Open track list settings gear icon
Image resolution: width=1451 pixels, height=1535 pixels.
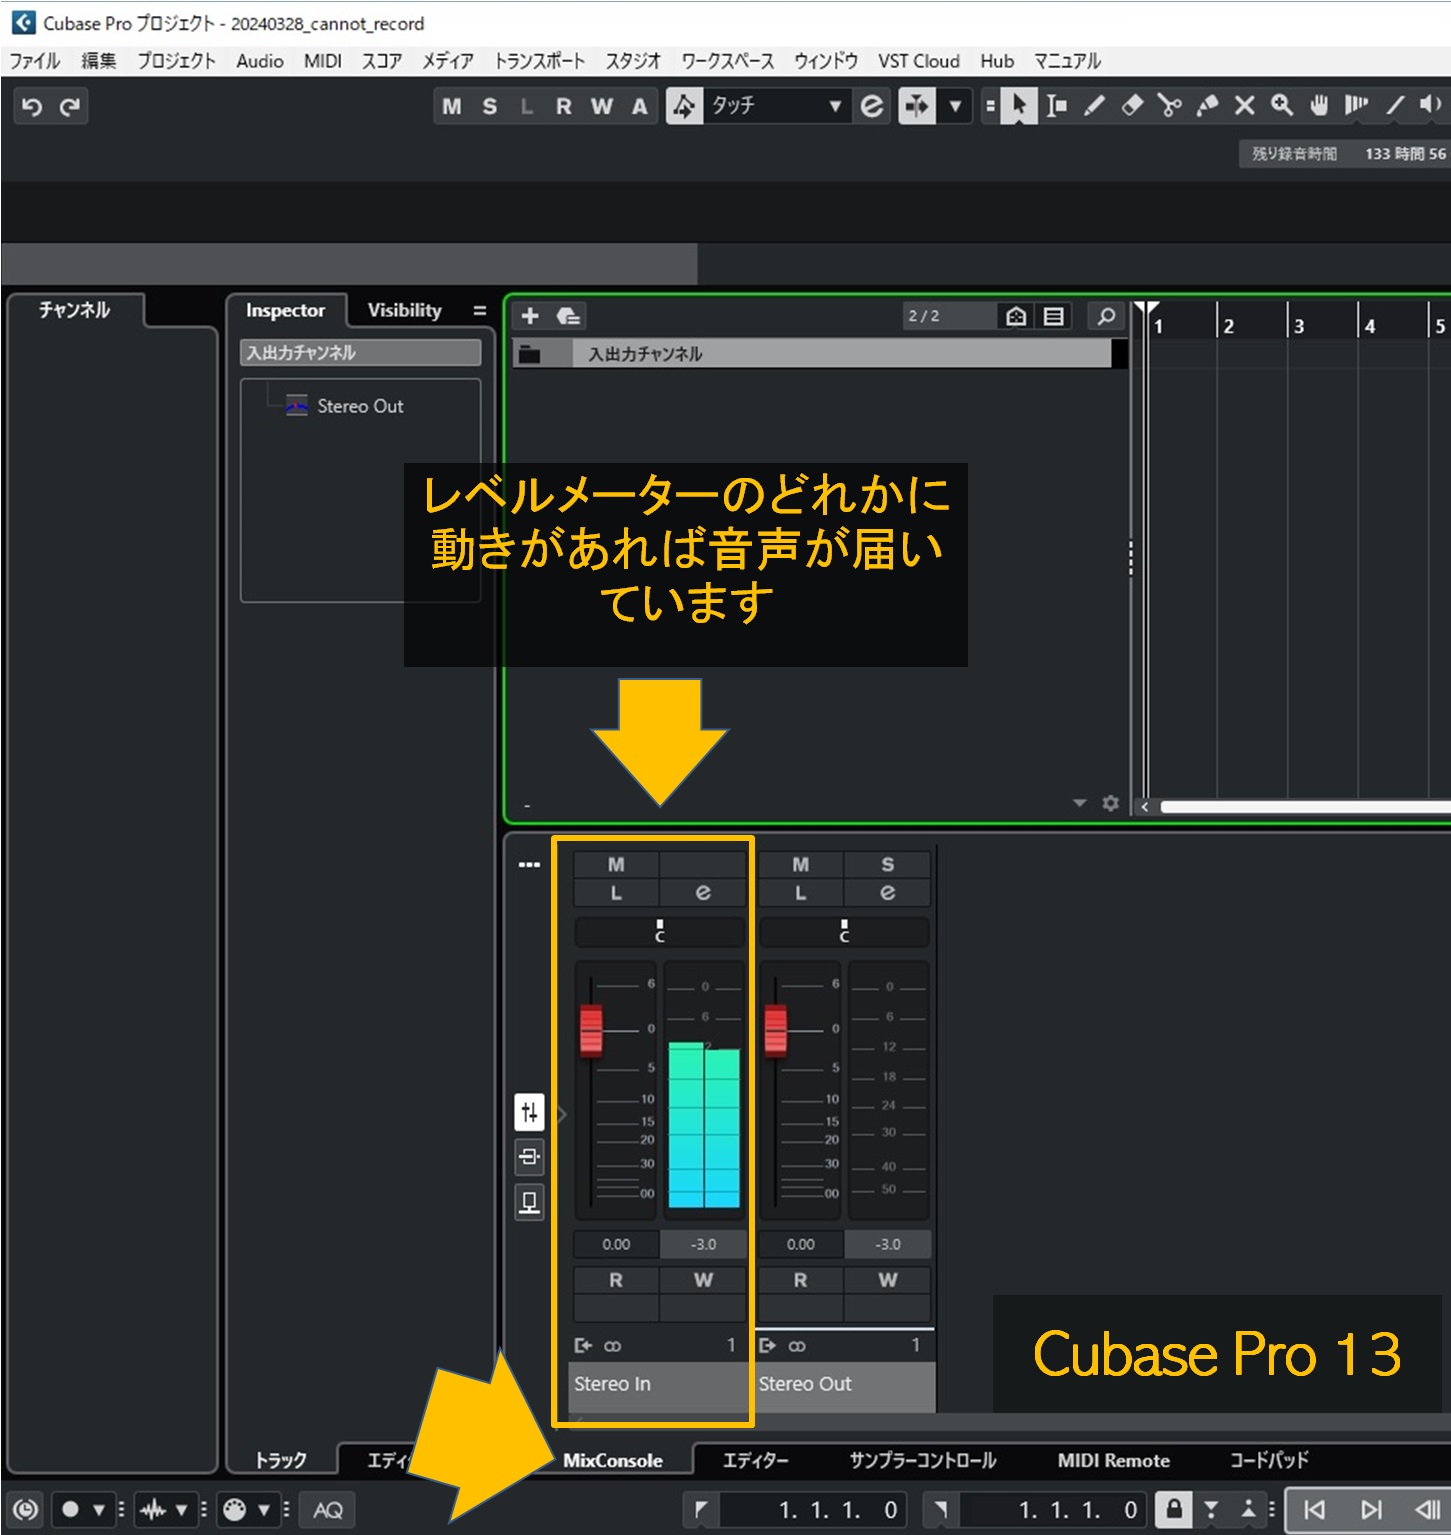1110,803
